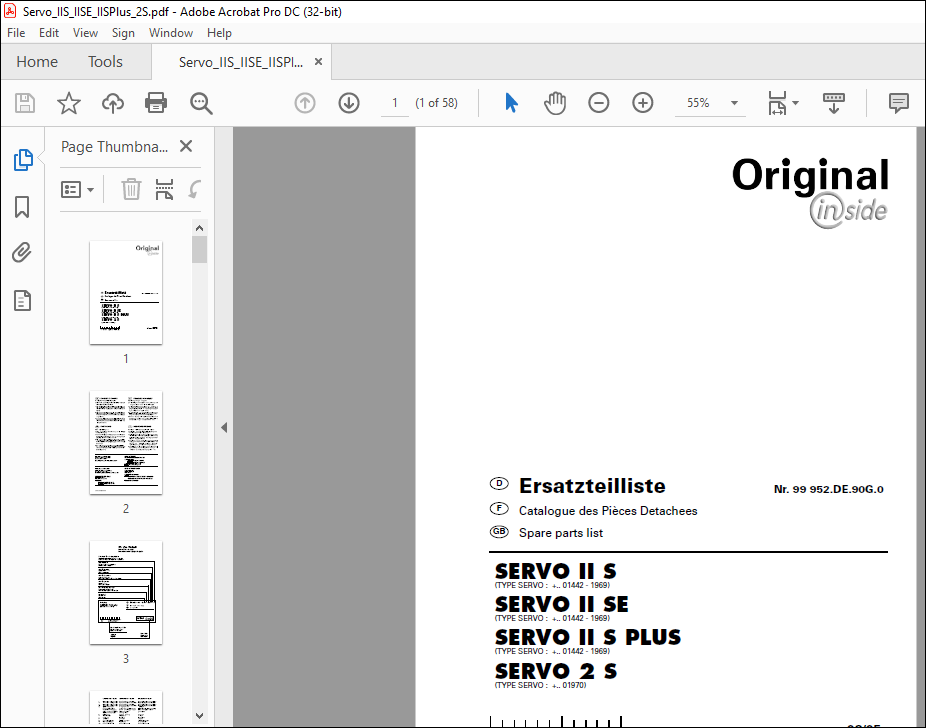Print the document with printer icon
Screen dimensions: 926x728
coord(156,103)
